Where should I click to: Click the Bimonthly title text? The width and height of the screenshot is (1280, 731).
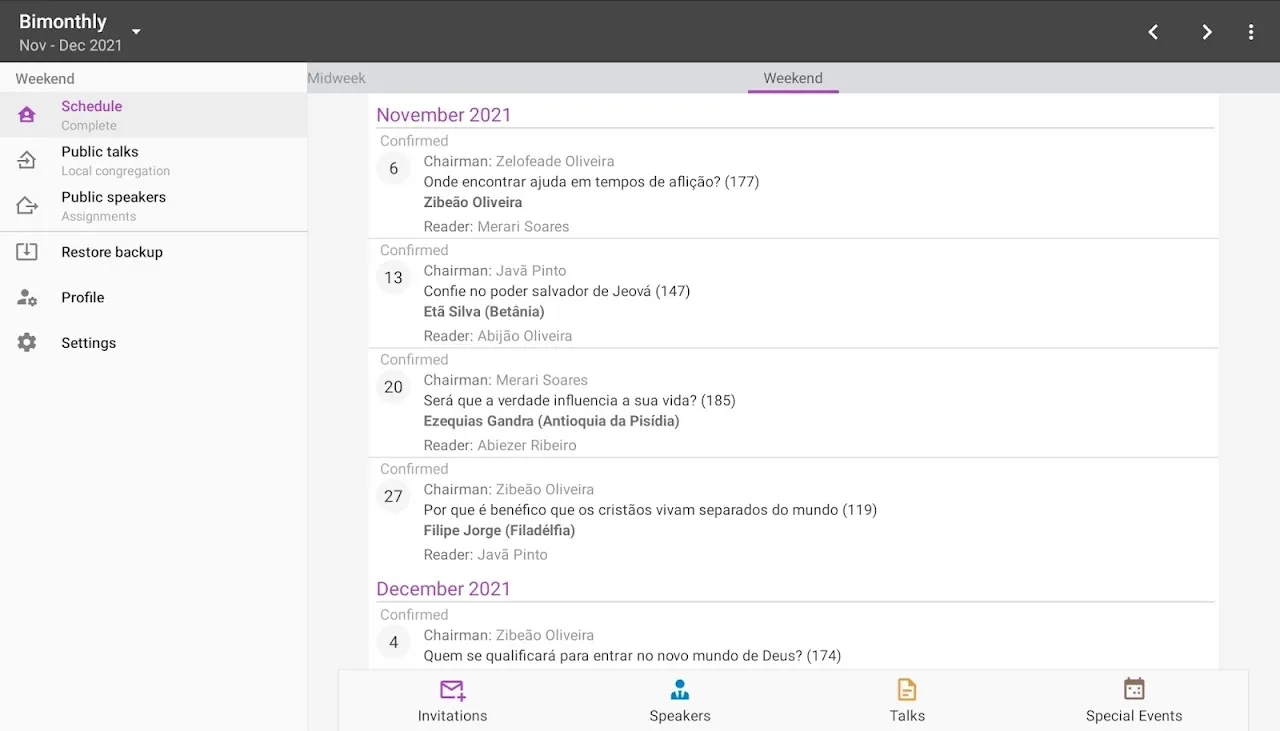point(63,21)
